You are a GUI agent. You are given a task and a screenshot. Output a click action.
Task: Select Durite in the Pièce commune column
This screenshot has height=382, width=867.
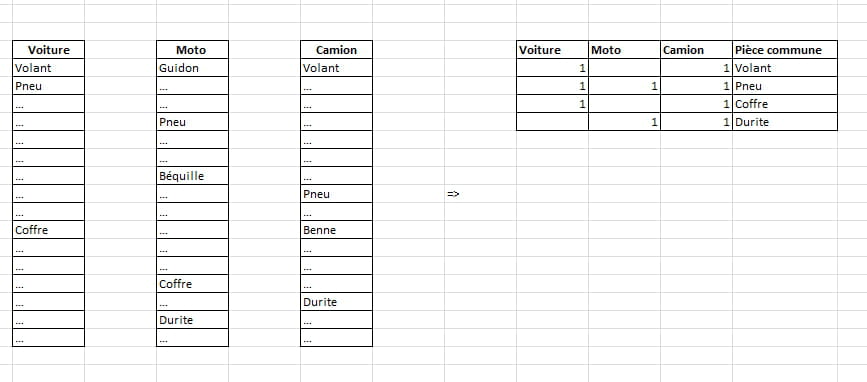pyautogui.click(x=785, y=122)
